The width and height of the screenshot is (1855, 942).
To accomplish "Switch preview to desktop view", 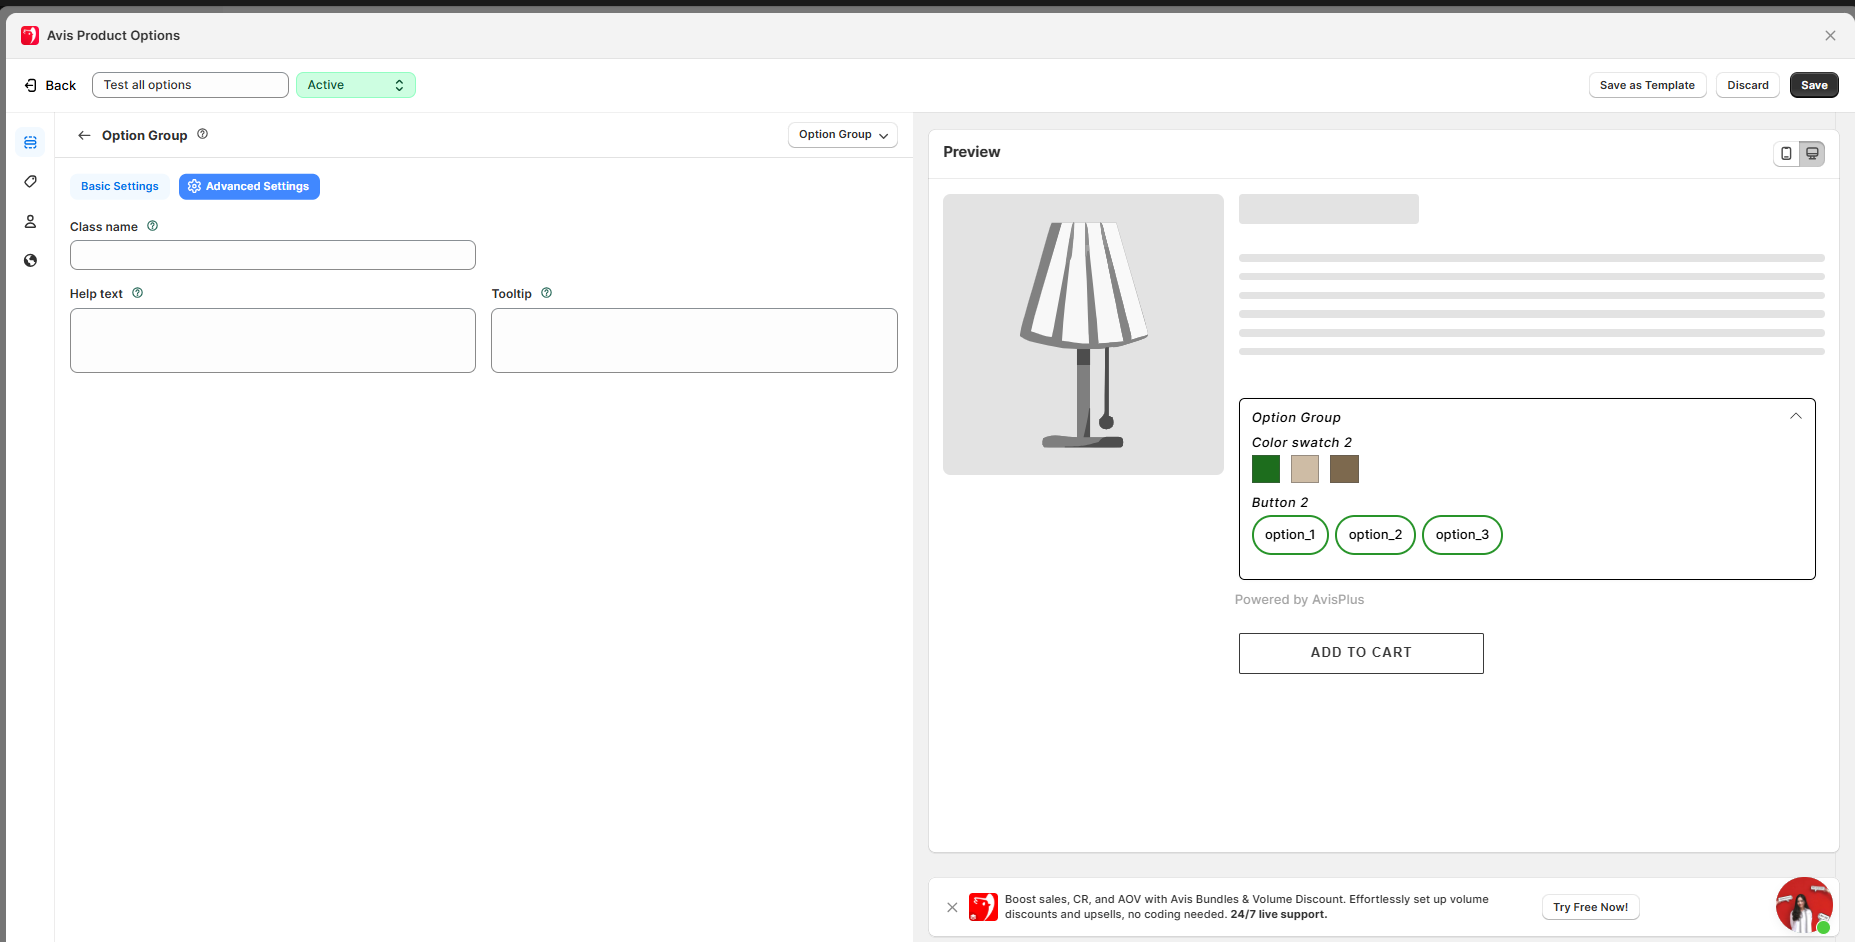I will 1812,153.
